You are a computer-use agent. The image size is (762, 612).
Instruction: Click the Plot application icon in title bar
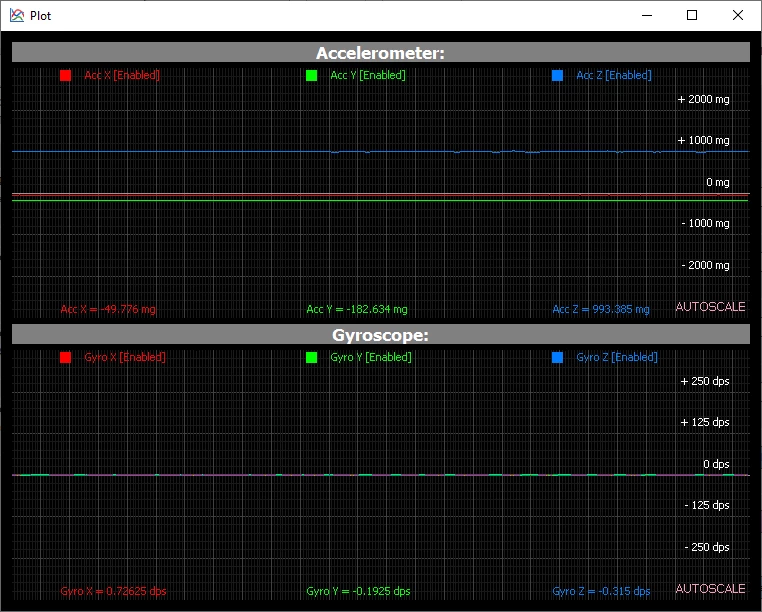click(x=17, y=16)
